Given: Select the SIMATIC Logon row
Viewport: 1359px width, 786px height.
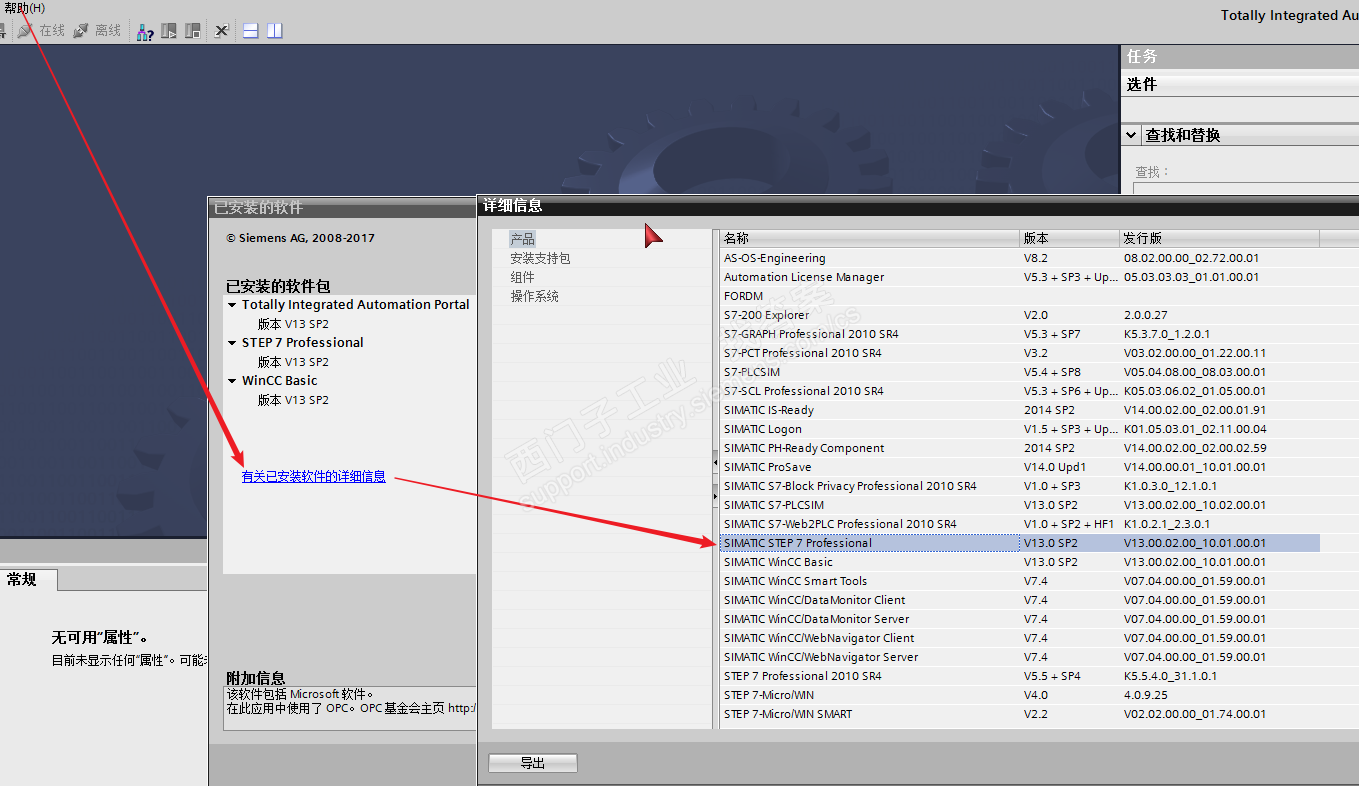Looking at the screenshot, I should [1020, 429].
